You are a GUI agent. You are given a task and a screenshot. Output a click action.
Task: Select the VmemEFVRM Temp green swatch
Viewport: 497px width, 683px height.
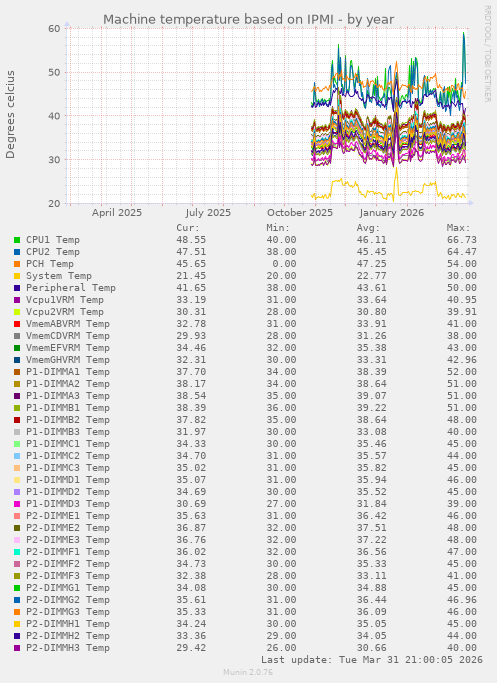pos(17,348)
